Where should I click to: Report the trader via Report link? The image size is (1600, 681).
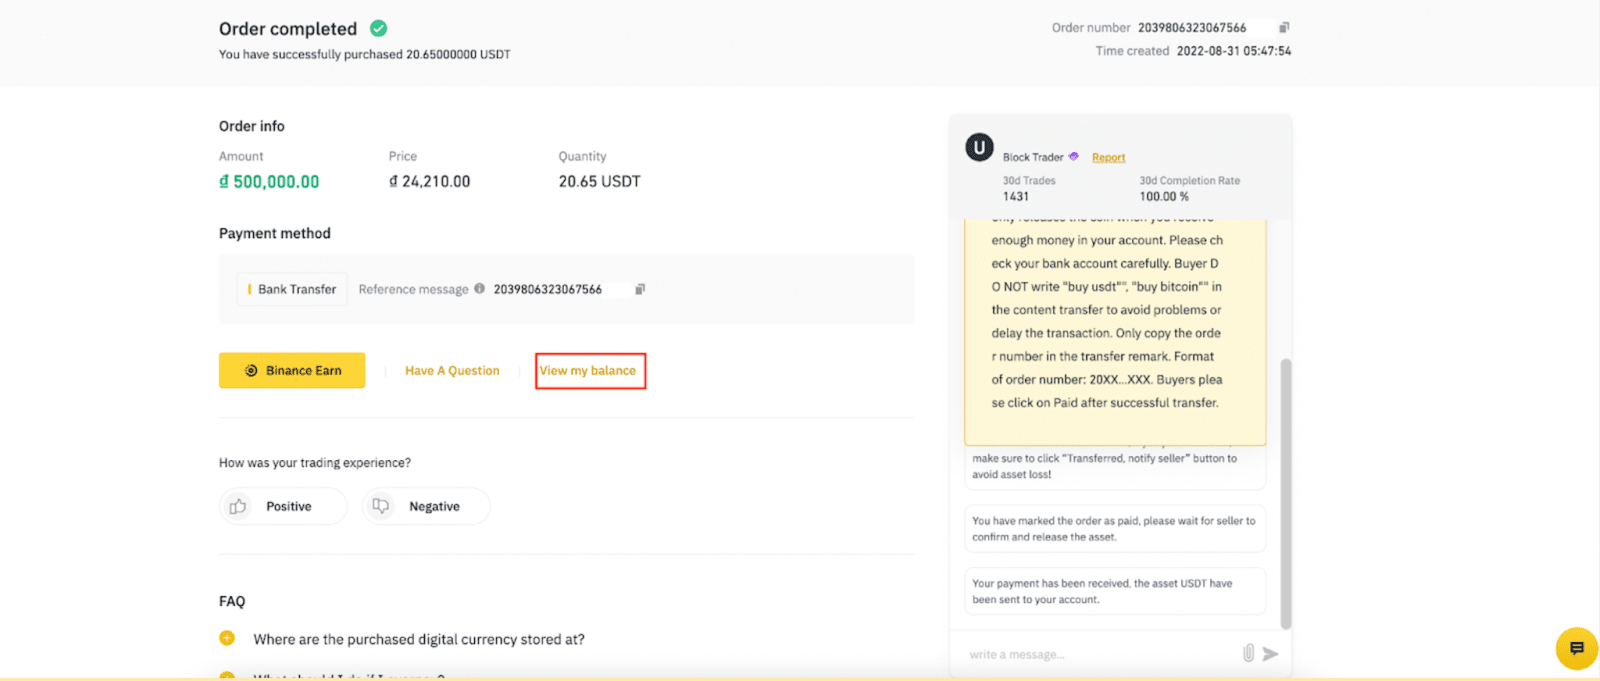[1108, 158]
